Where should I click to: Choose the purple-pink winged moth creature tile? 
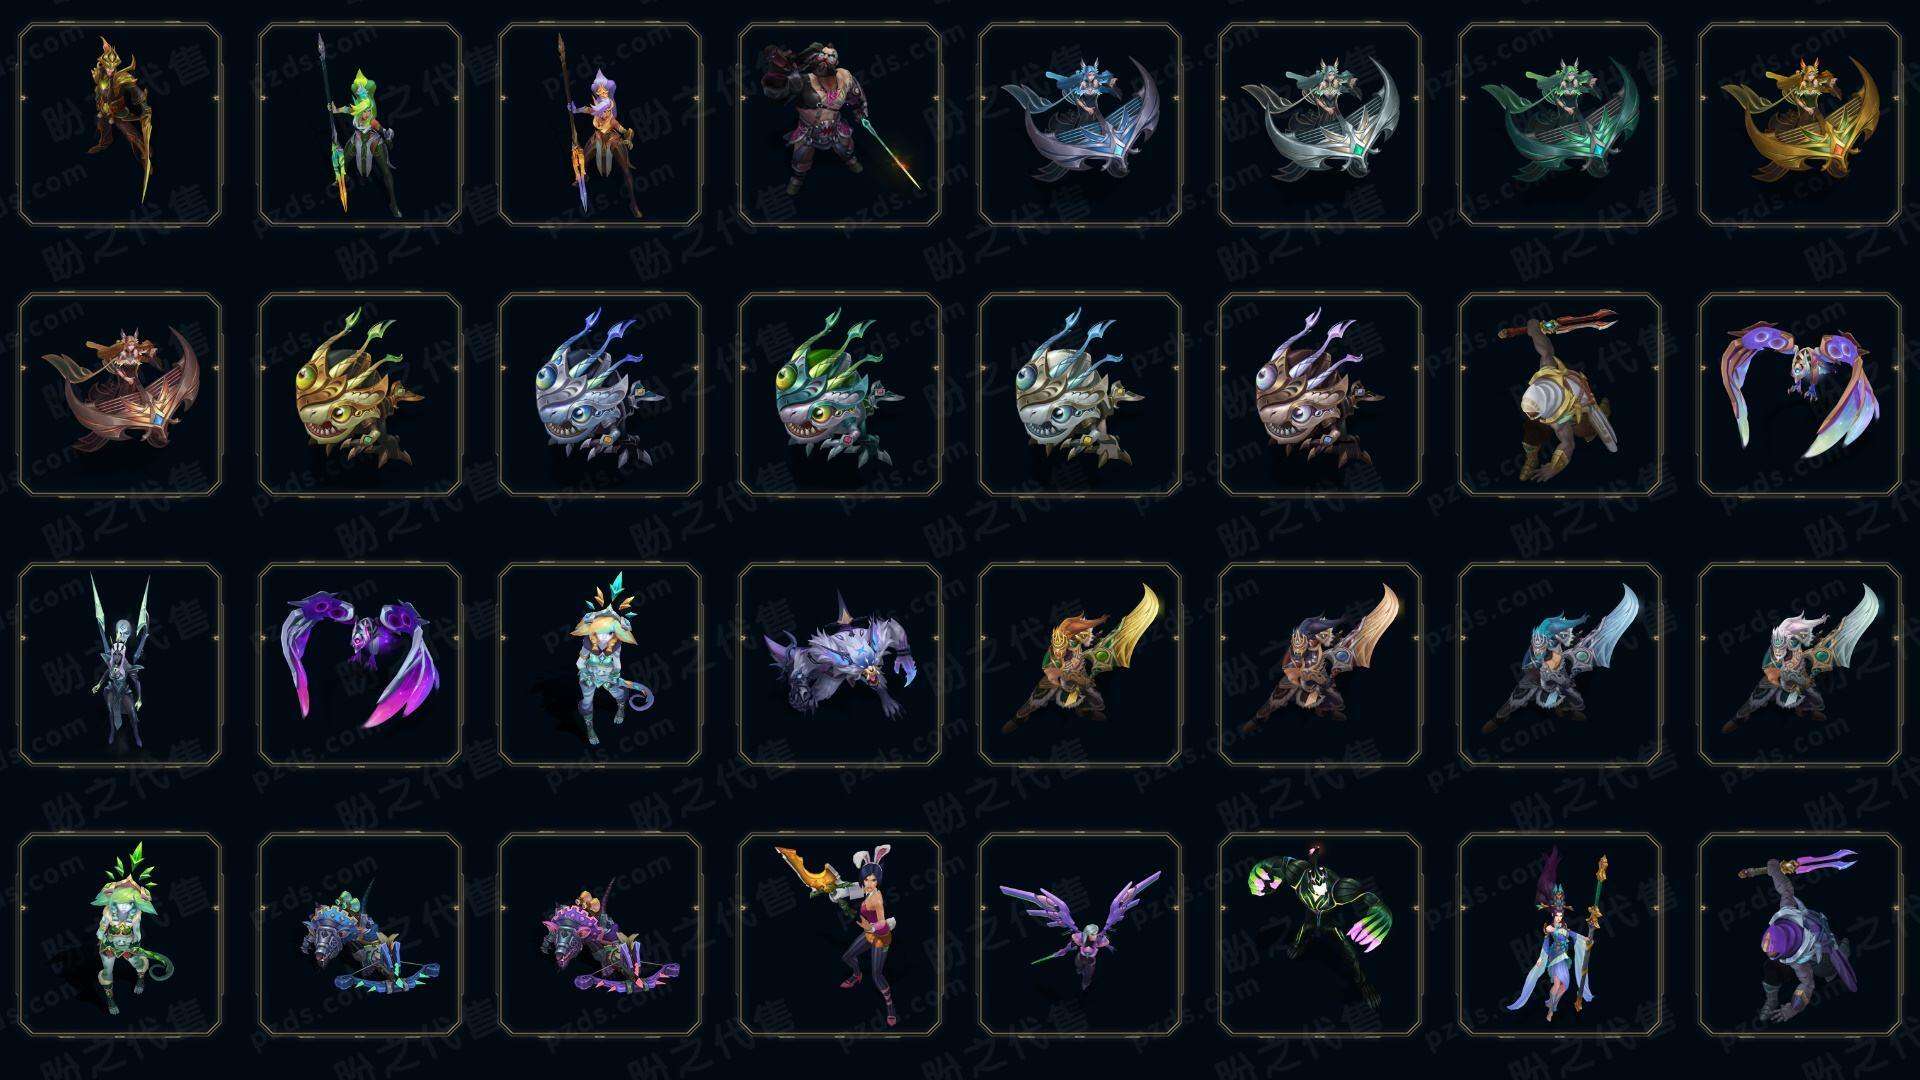coord(360,664)
